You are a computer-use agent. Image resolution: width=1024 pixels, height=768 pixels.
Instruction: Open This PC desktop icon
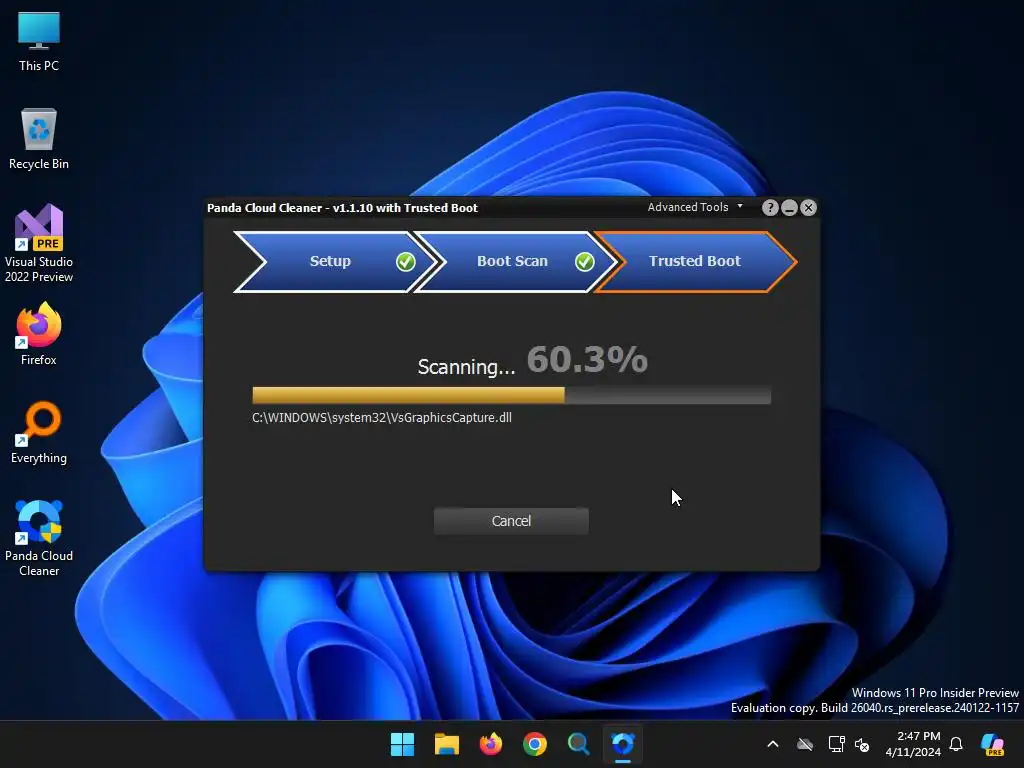click(x=39, y=41)
